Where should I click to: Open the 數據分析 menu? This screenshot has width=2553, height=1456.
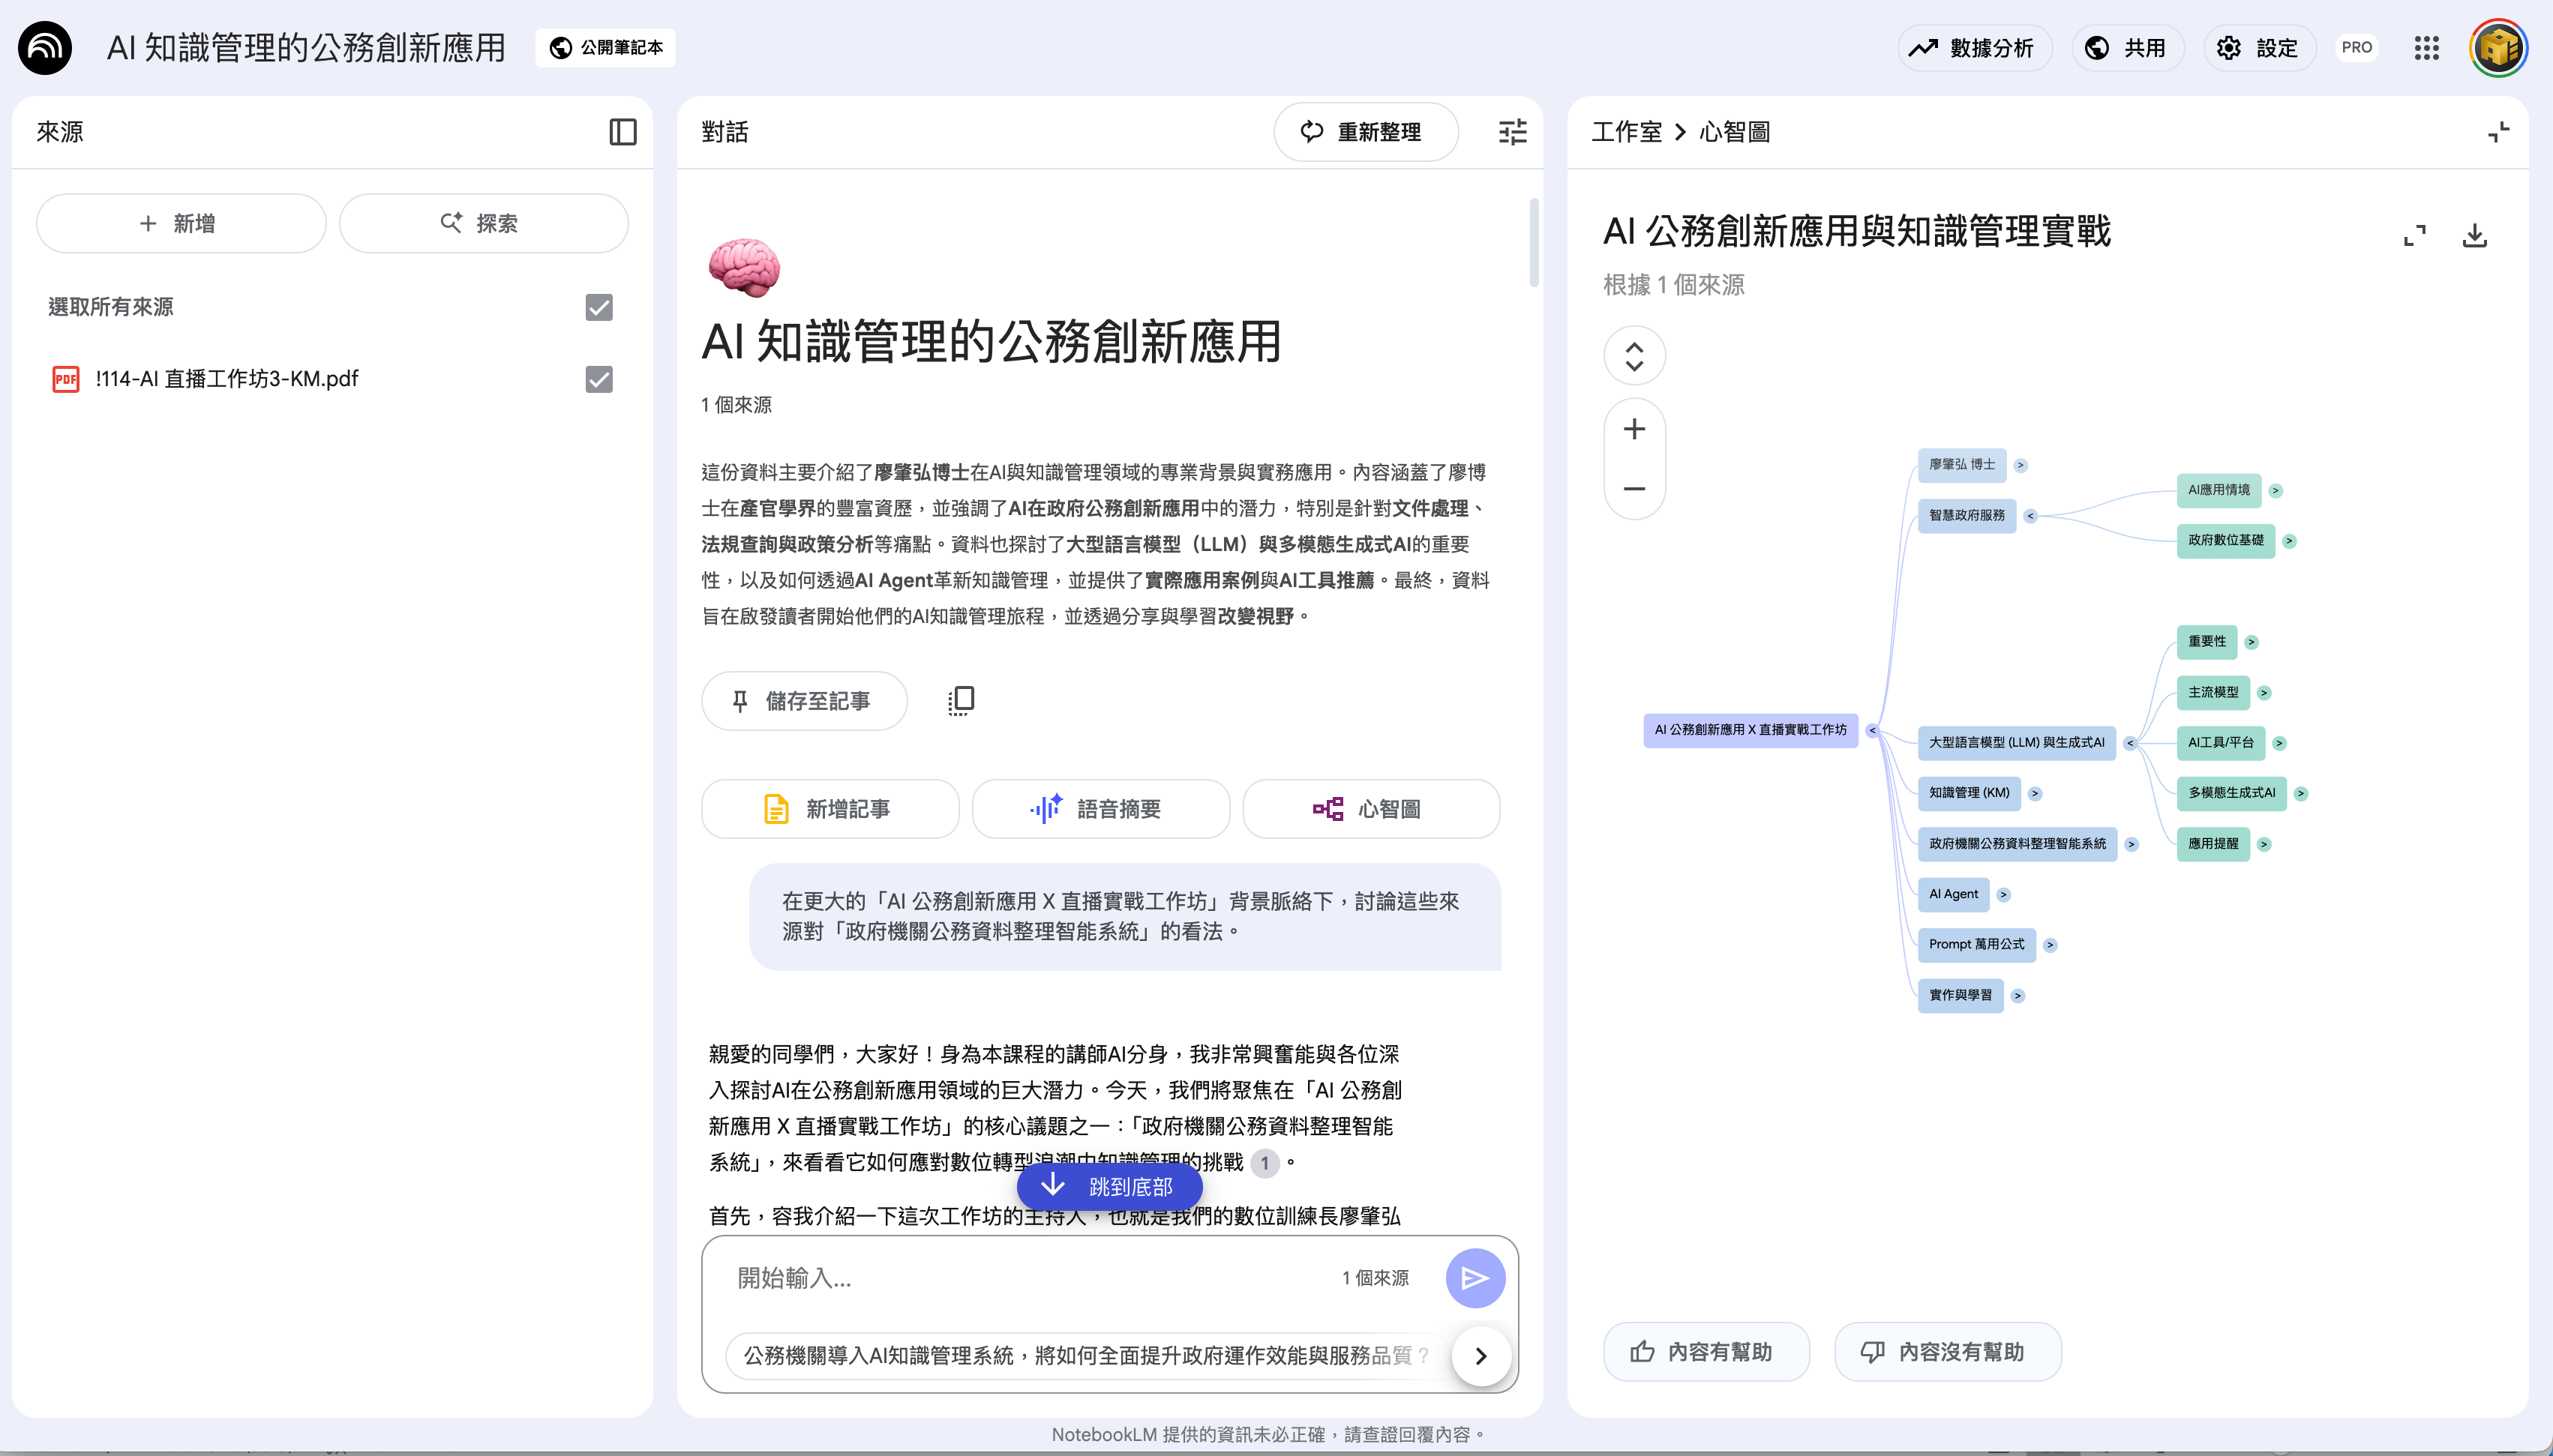1974,48
